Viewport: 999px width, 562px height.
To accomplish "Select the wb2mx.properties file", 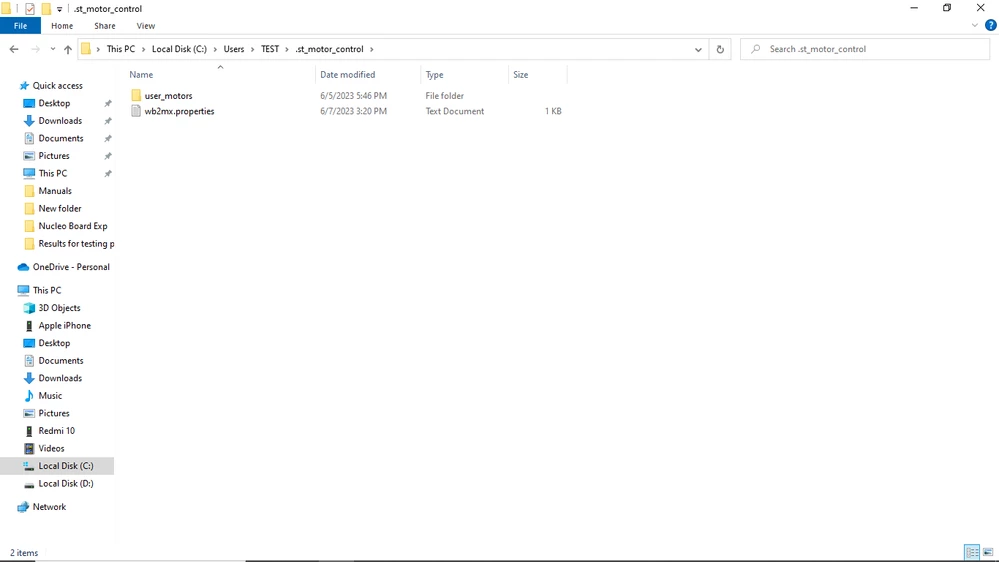I will click(x=179, y=111).
